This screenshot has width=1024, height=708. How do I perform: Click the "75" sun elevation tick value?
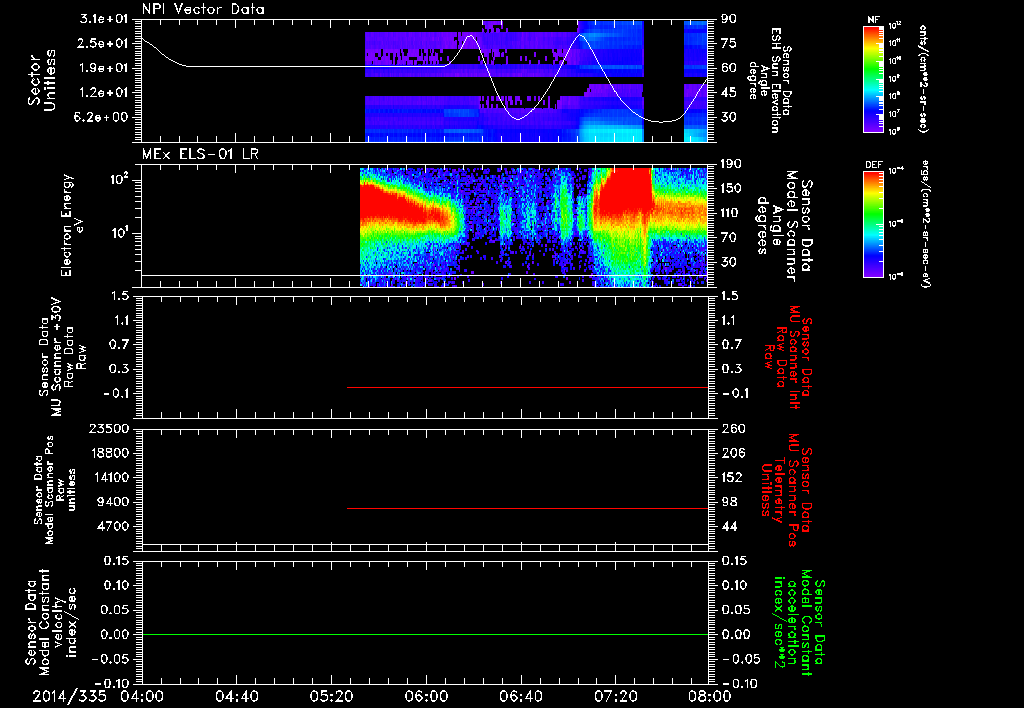pyautogui.click(x=729, y=43)
